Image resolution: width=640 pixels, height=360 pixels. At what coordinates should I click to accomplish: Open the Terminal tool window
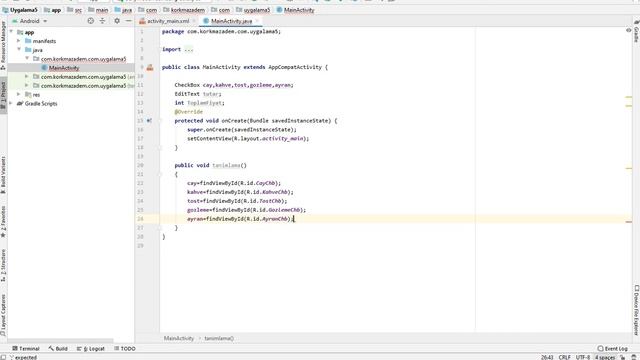(26, 349)
